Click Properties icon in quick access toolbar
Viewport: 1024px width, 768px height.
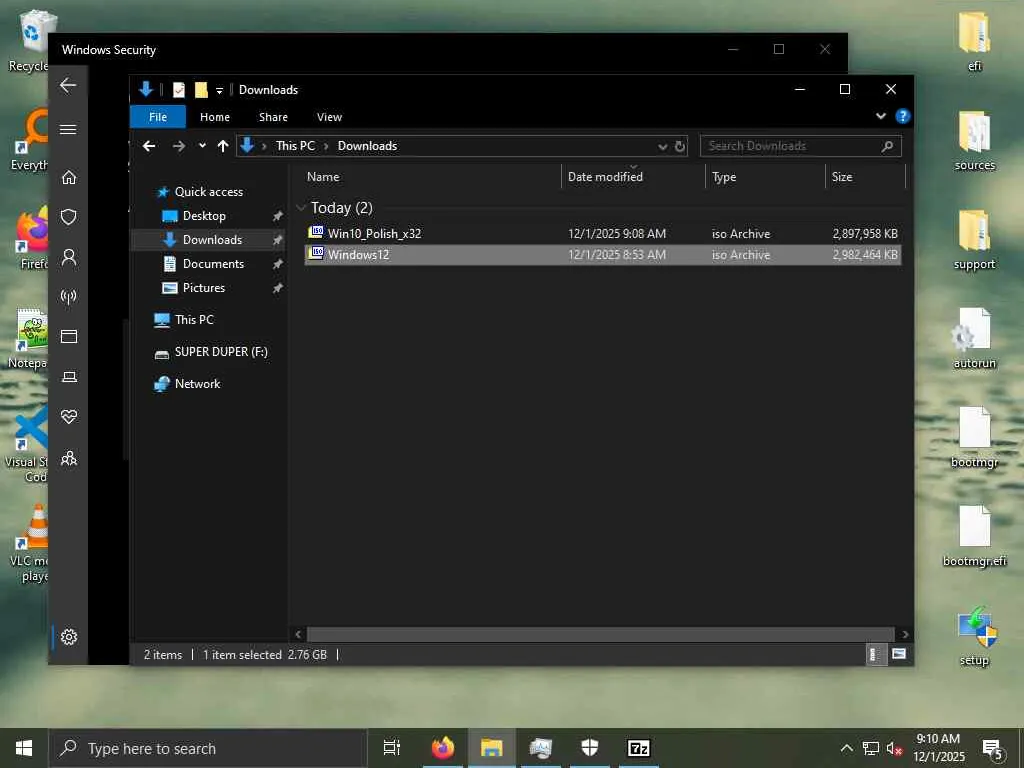point(178,90)
